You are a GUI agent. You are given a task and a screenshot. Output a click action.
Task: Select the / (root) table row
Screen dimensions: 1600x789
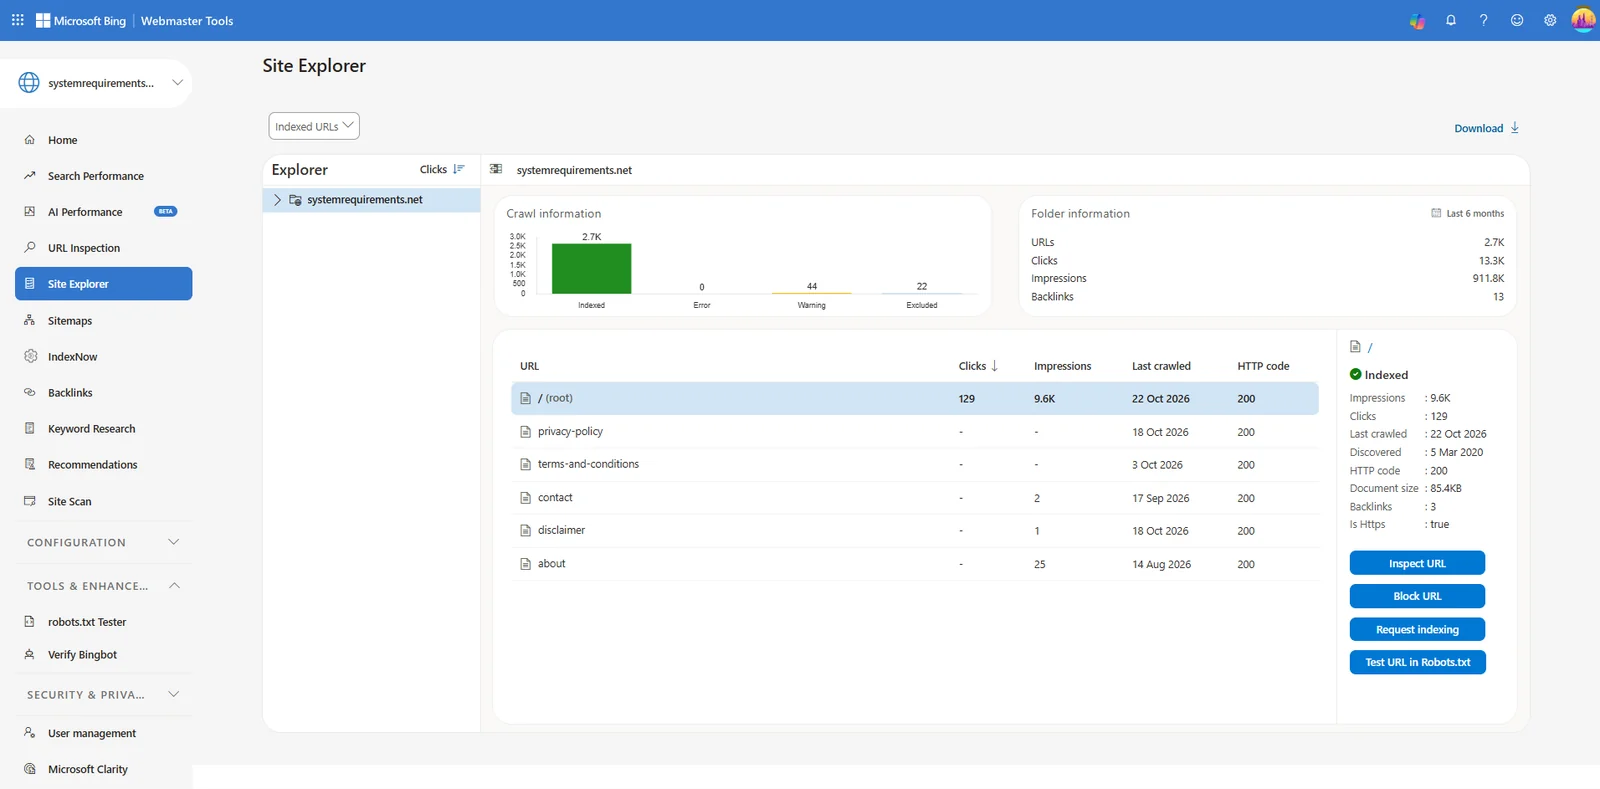tap(914, 398)
